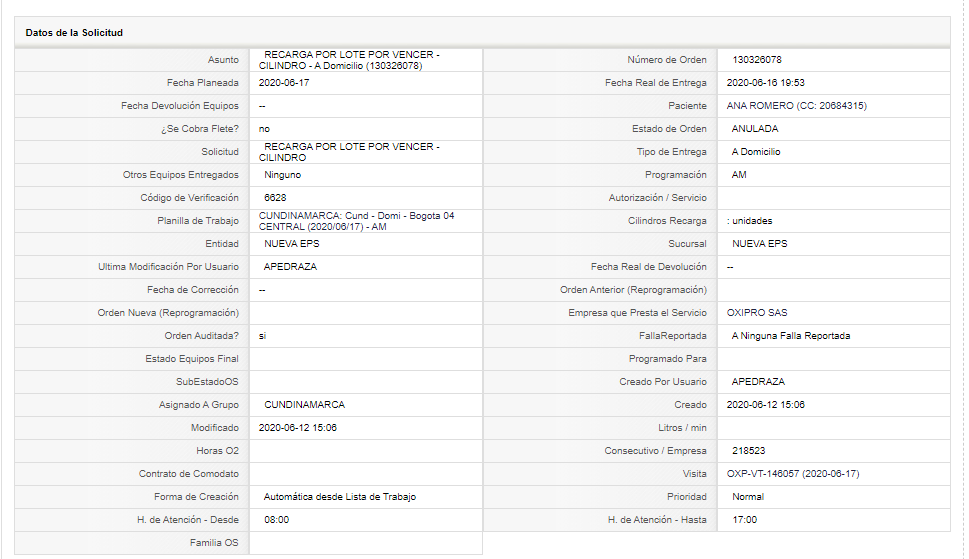Click Modificado date 2020-06-12 15:06
The width and height of the screenshot is (969, 559).
point(298,427)
